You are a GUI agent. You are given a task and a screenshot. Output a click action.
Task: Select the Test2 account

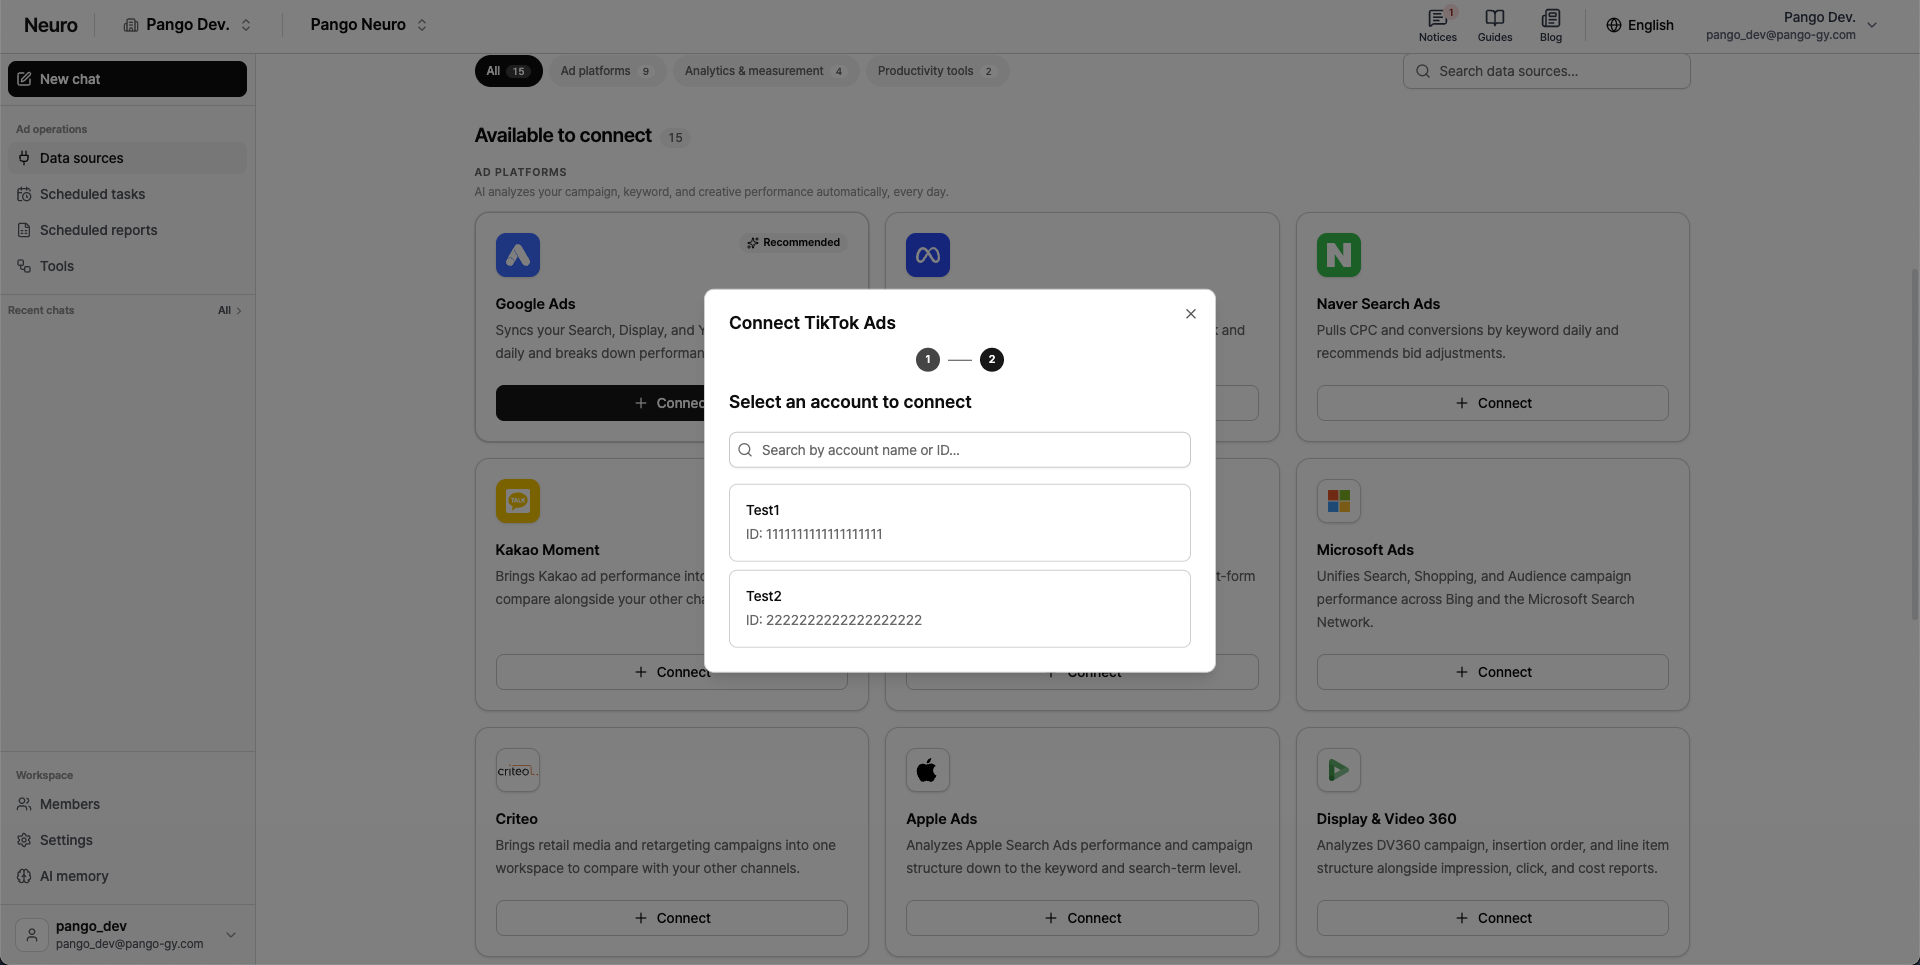[x=959, y=608]
